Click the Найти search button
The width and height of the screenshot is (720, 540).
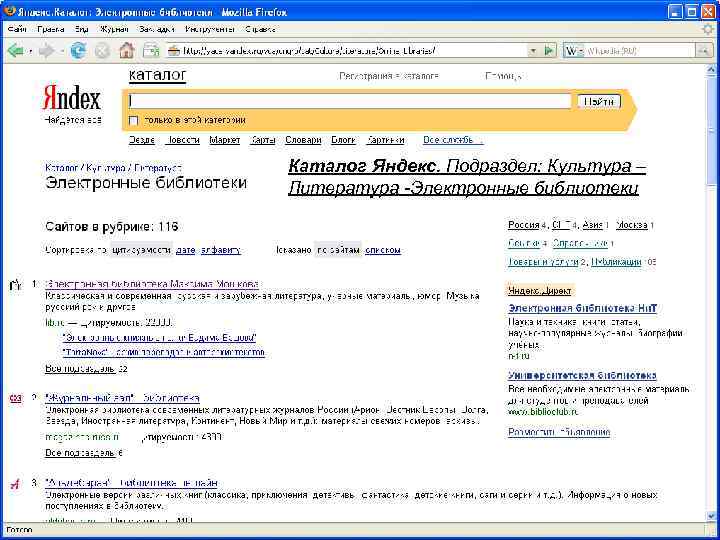pos(599,101)
